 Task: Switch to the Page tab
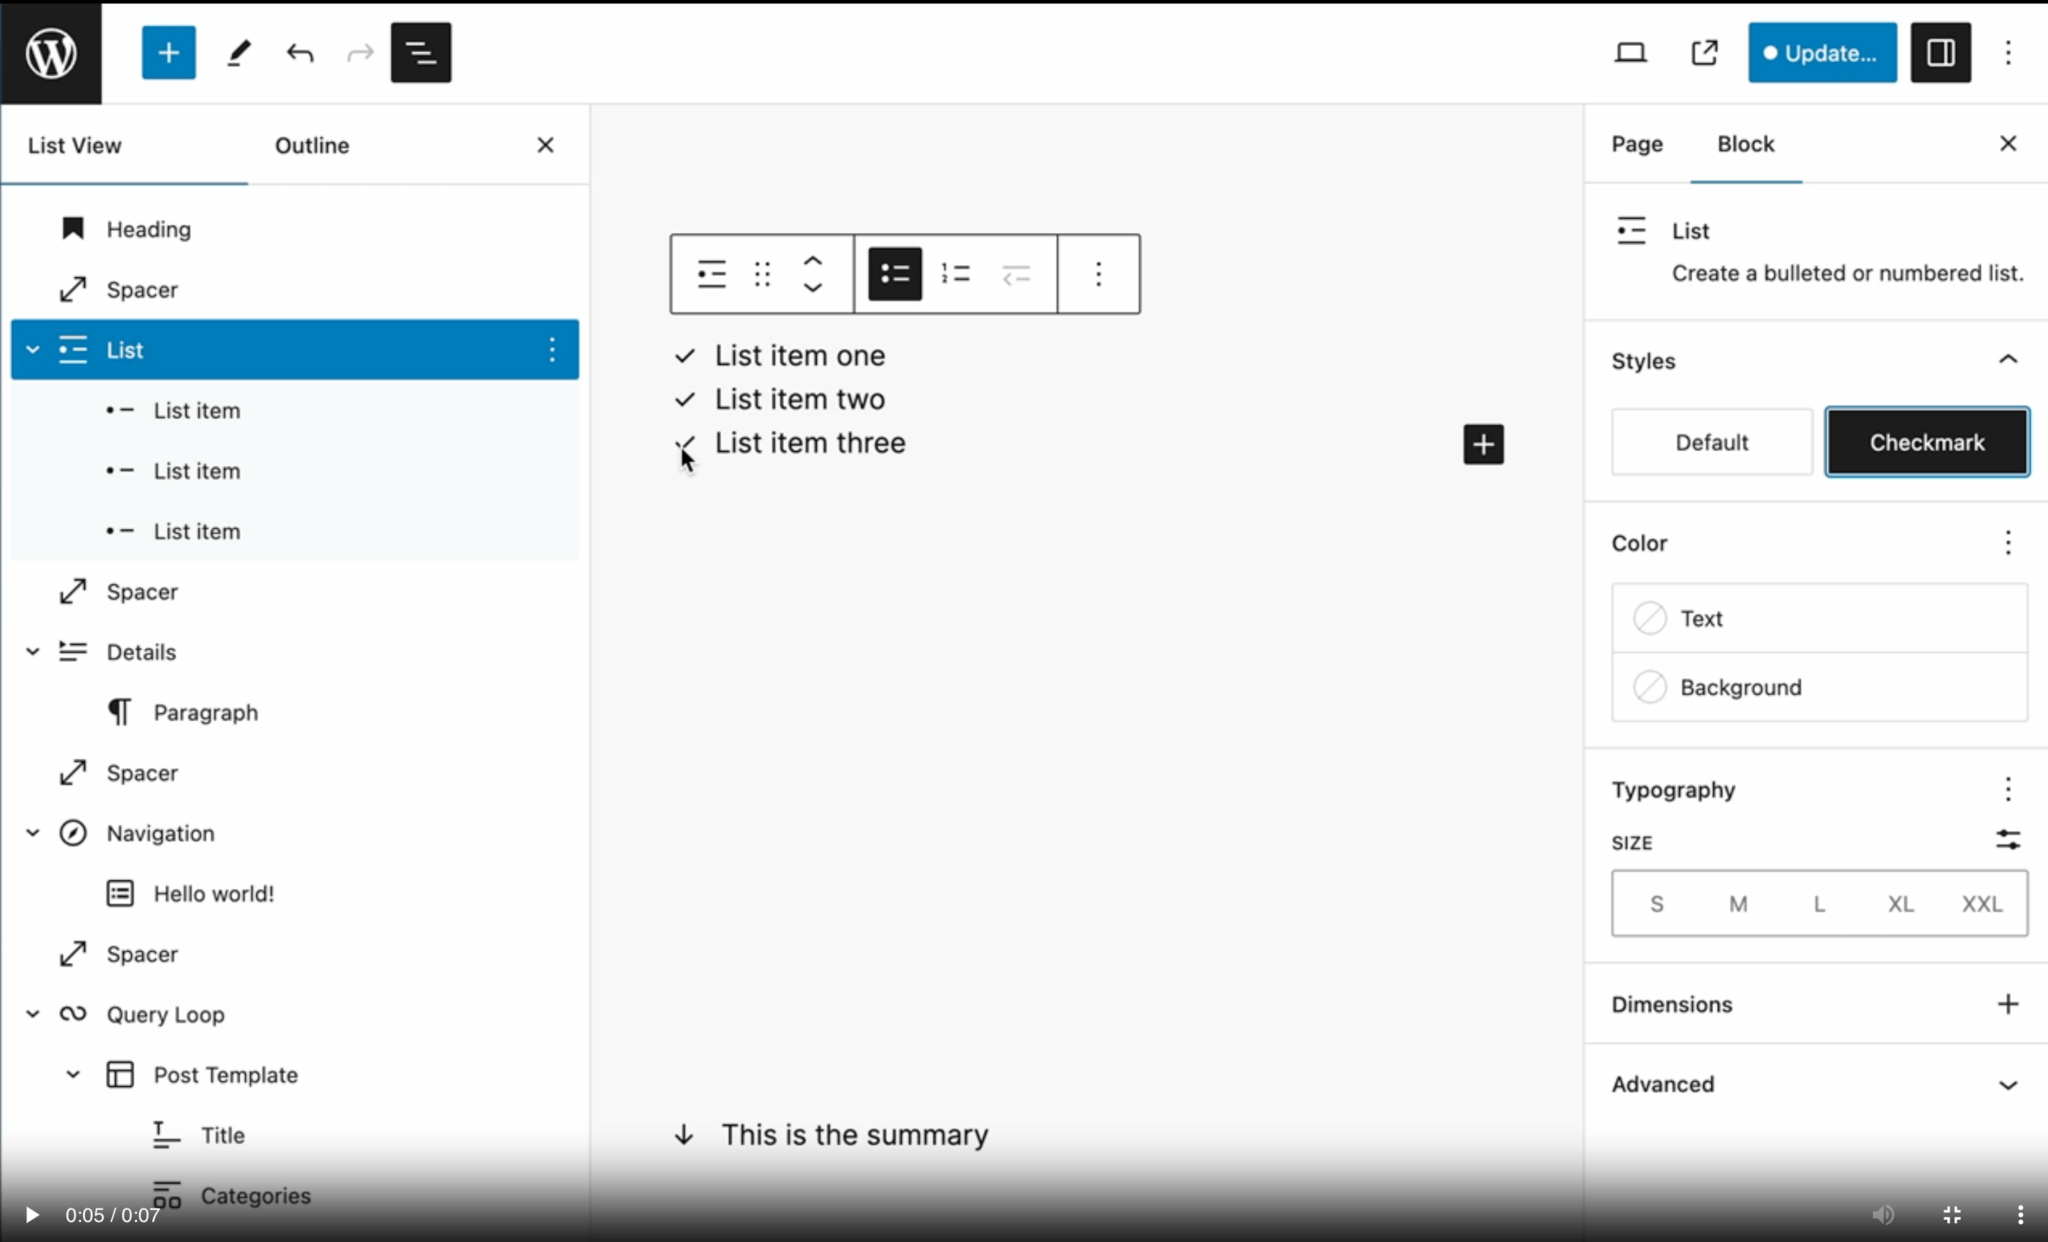(1636, 144)
